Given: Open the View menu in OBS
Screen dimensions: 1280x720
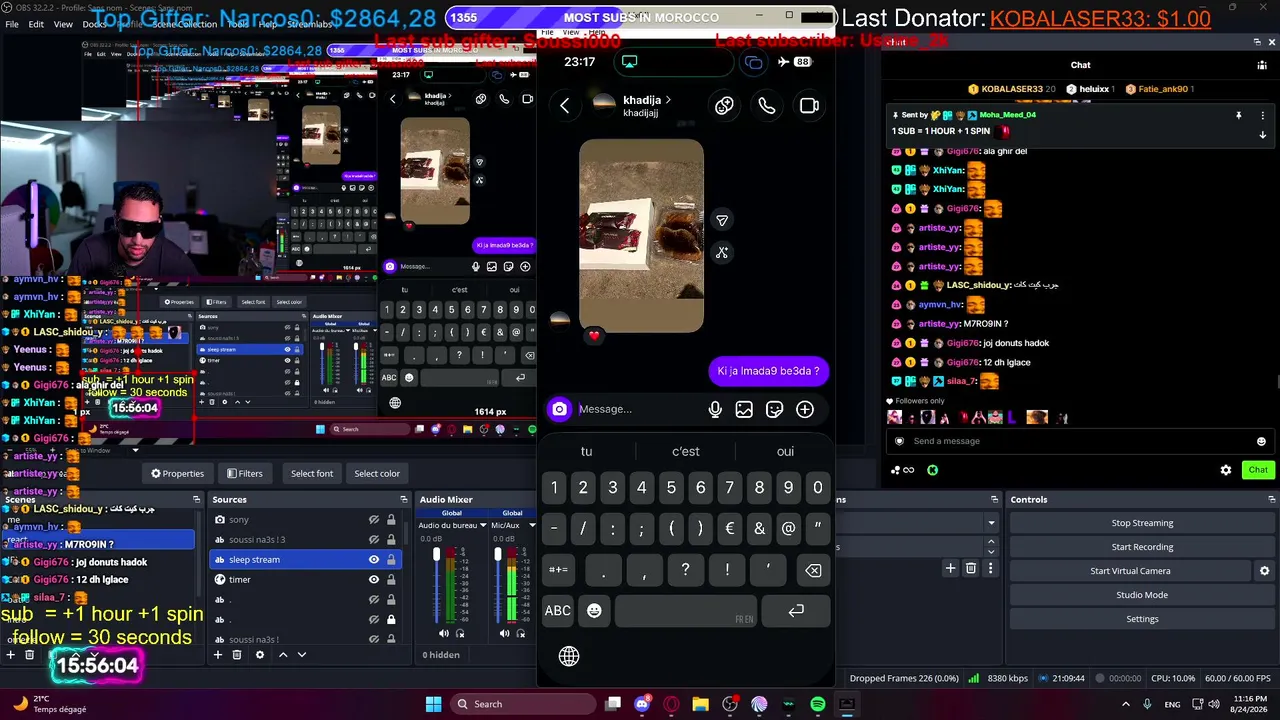Looking at the screenshot, I should (63, 24).
